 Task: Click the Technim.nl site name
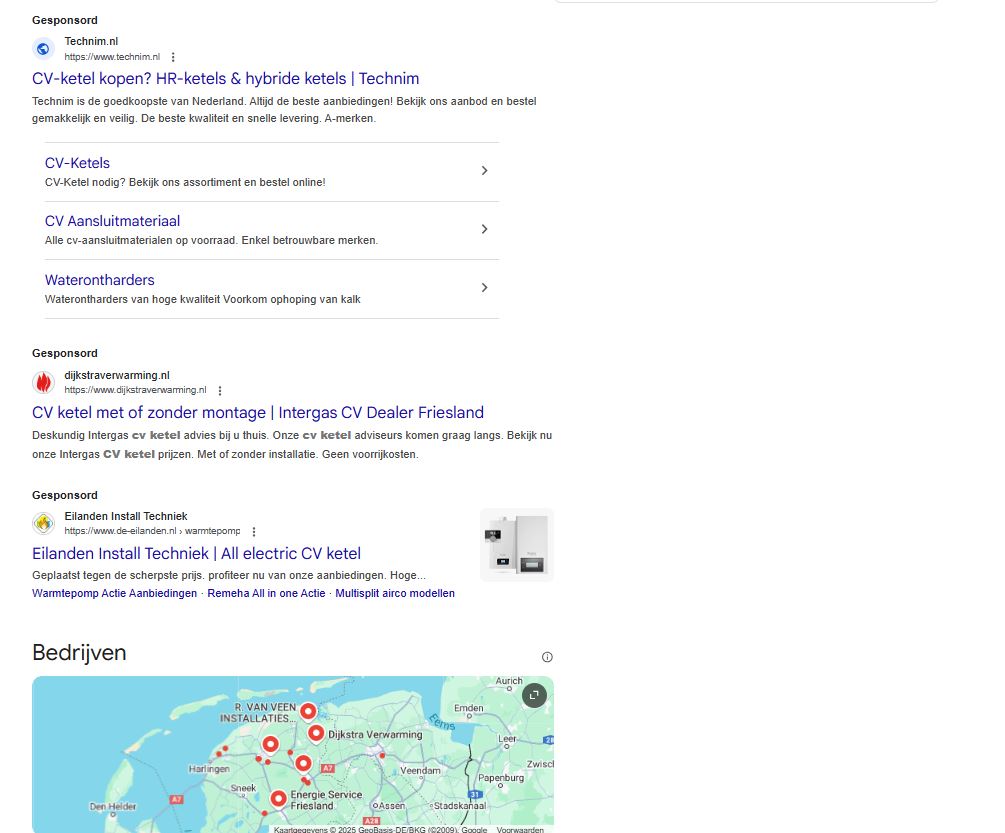coord(91,42)
